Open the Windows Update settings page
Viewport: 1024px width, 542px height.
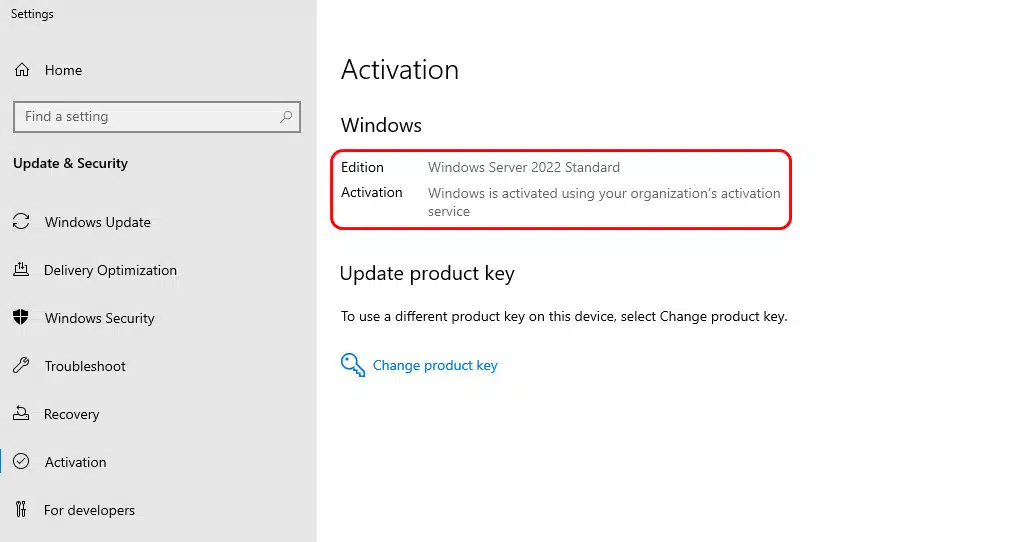point(97,222)
